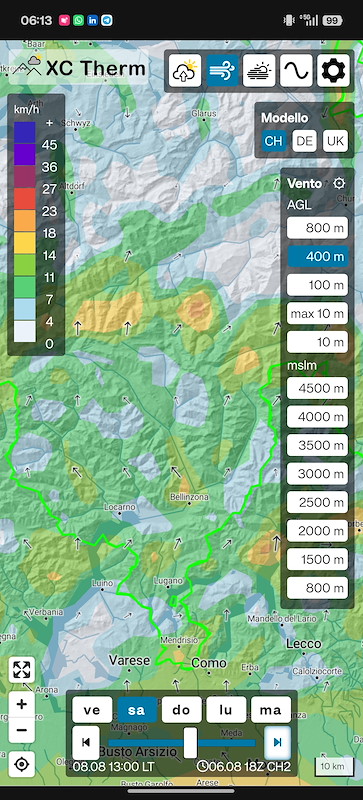Tap the WhatsApp status bar icon
The width and height of the screenshot is (363, 800).
tap(78, 20)
